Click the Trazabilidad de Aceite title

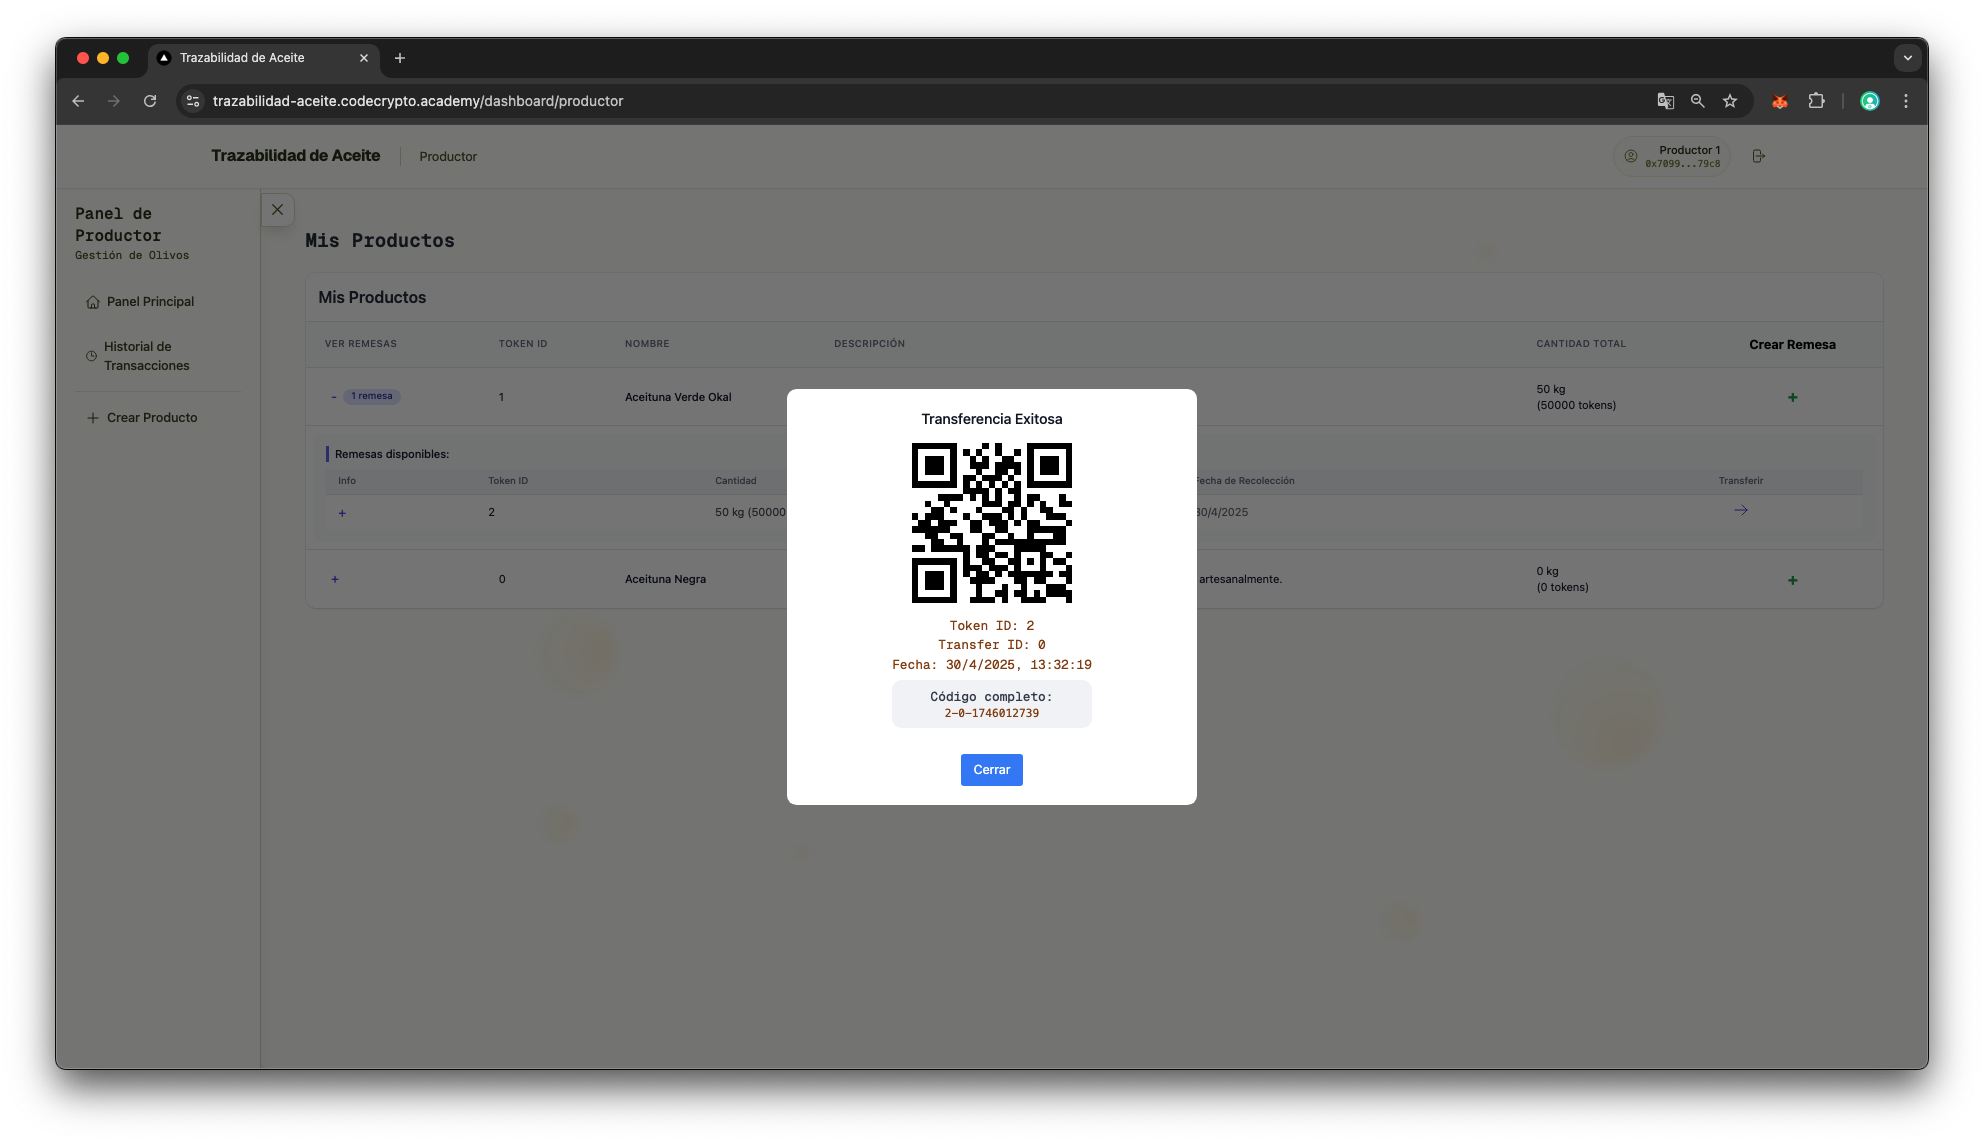pyautogui.click(x=295, y=156)
